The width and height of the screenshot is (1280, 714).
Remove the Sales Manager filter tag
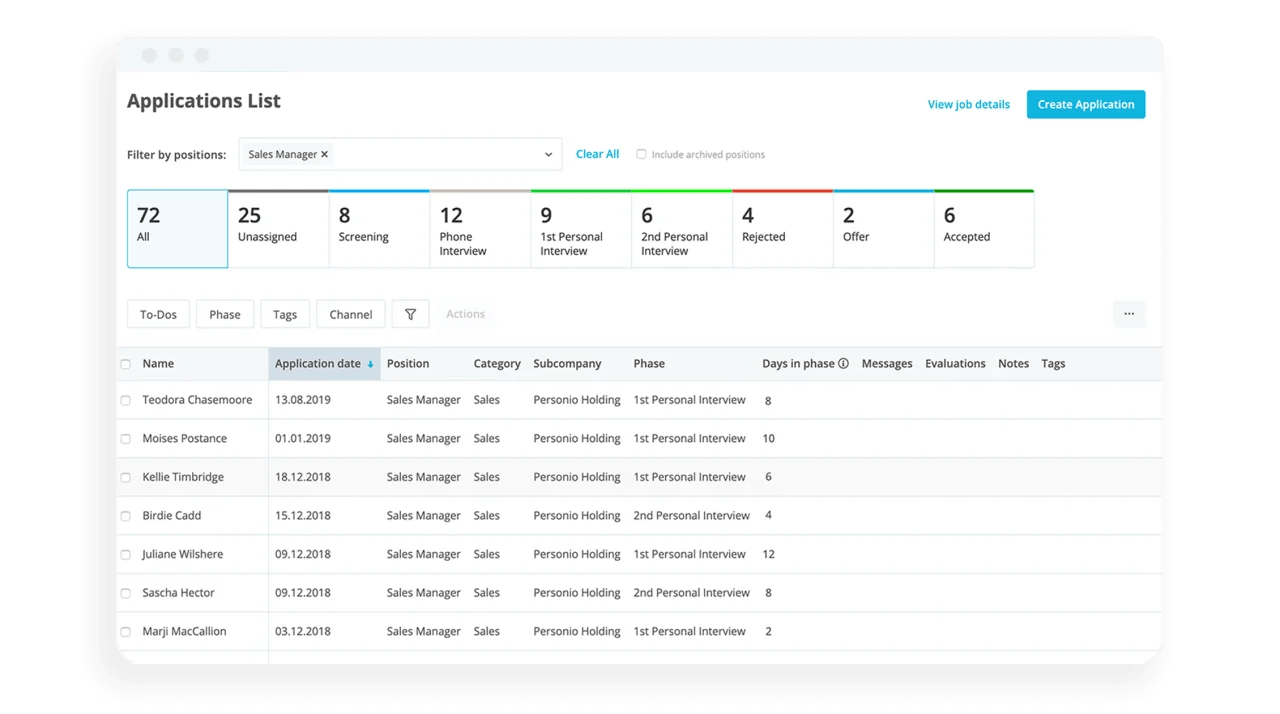[324, 155]
